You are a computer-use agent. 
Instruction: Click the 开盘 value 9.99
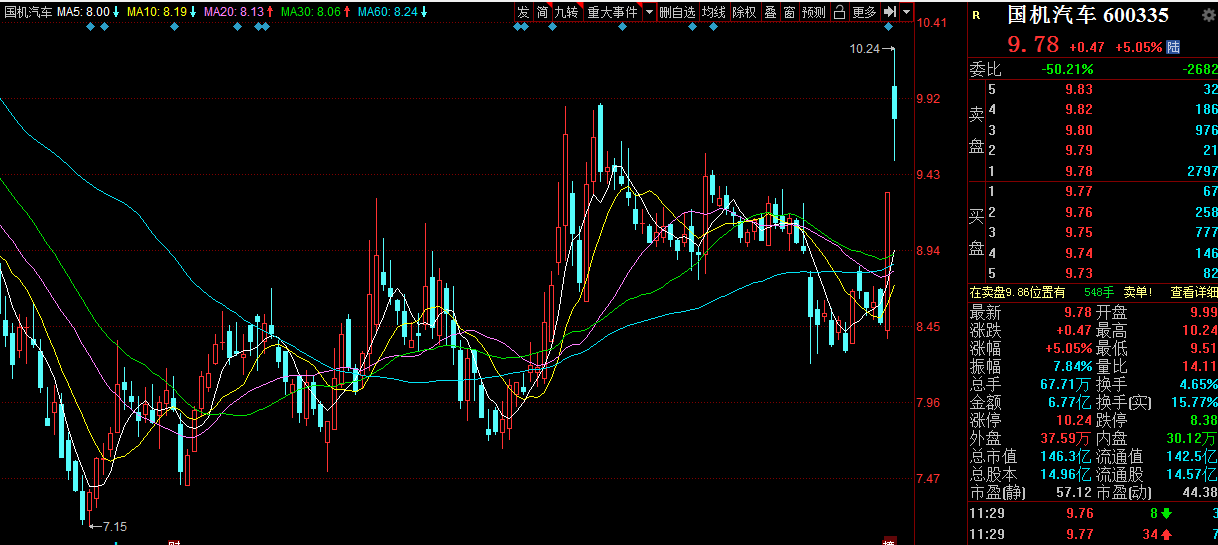point(1202,312)
